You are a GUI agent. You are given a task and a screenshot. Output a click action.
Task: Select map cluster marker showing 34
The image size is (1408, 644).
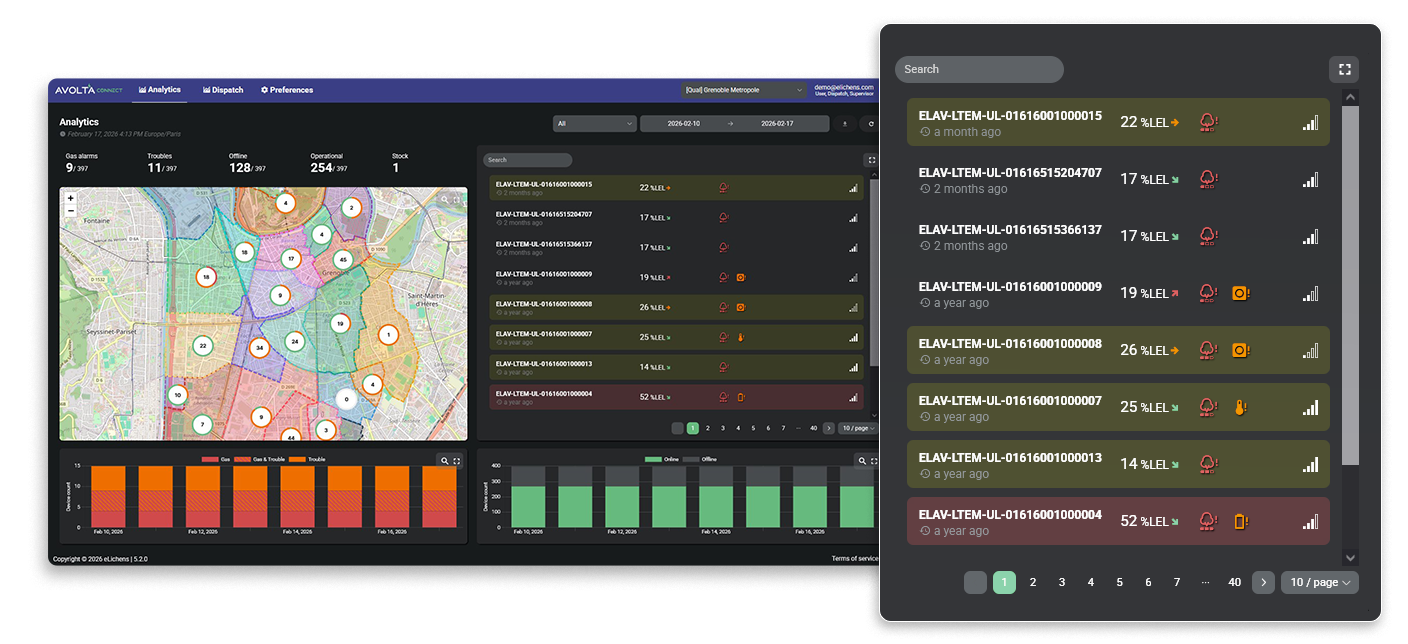(260, 348)
